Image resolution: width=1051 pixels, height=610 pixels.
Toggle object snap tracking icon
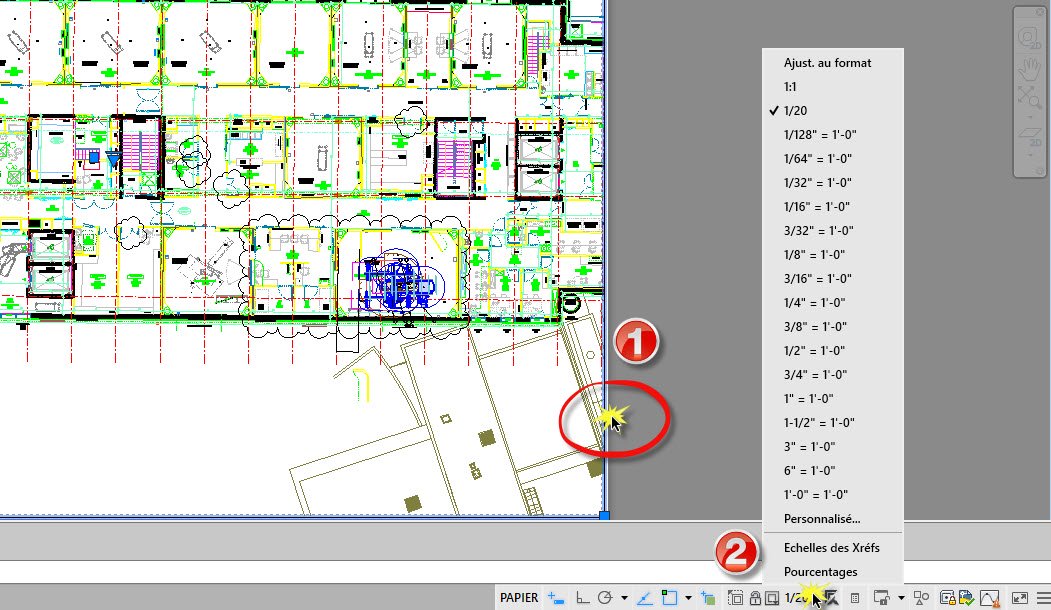(x=645, y=597)
